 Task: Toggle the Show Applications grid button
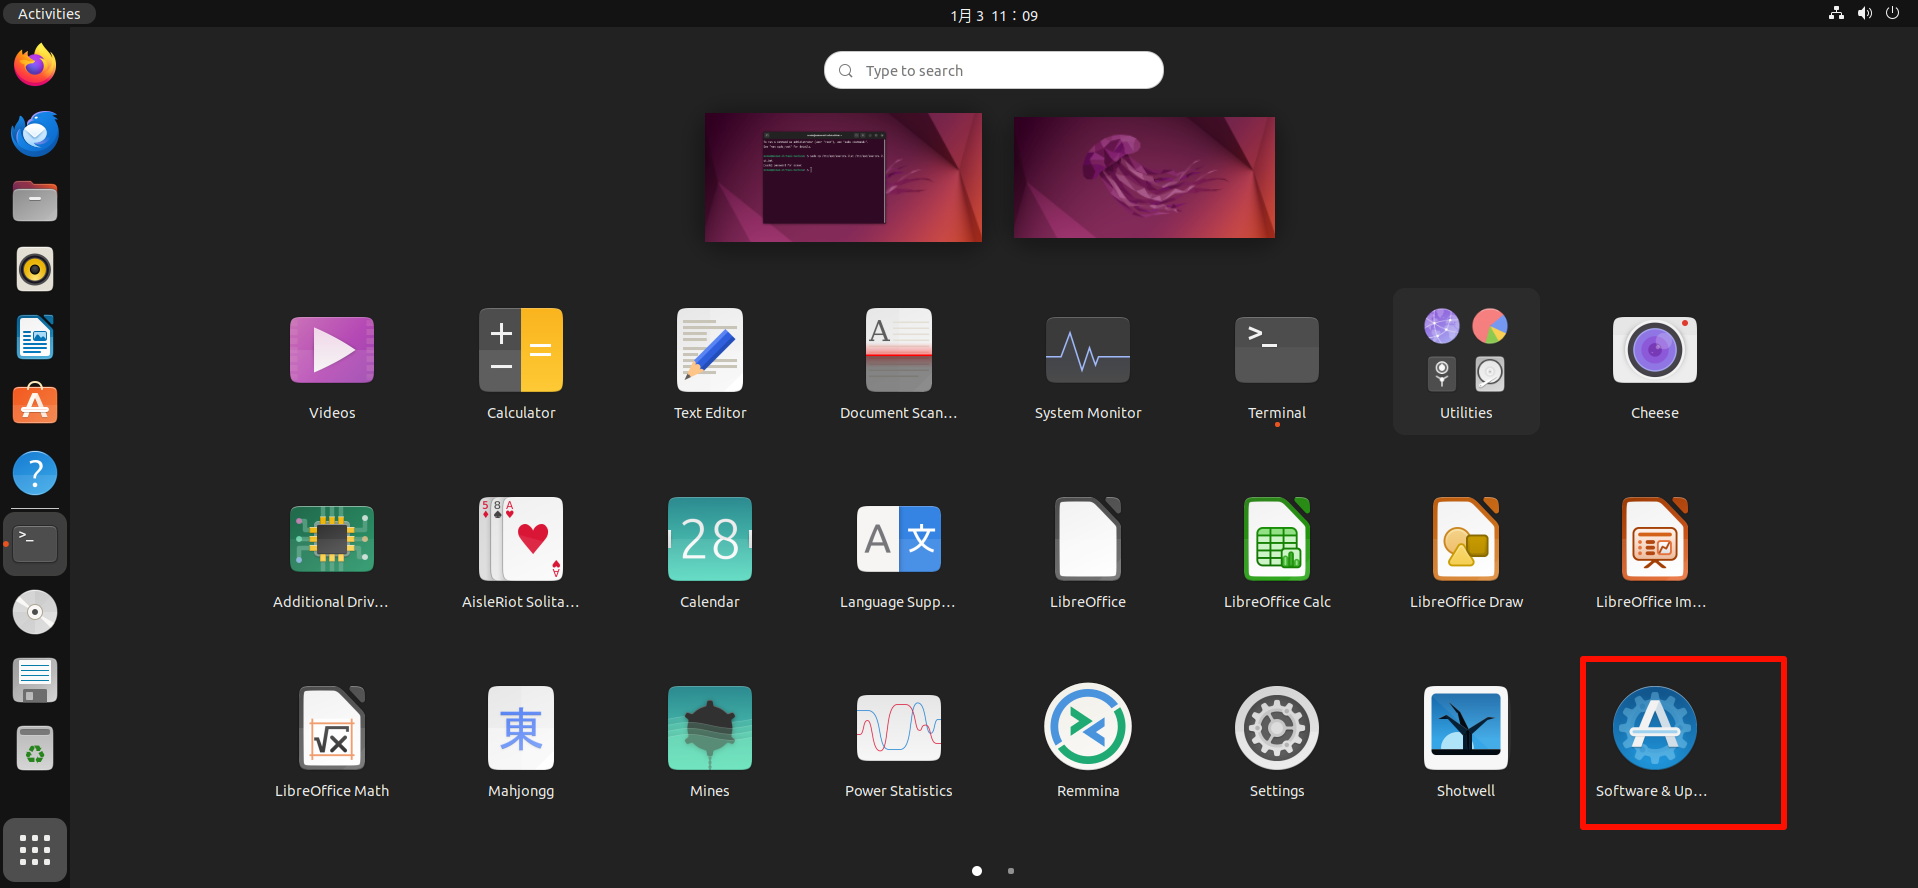(35, 850)
